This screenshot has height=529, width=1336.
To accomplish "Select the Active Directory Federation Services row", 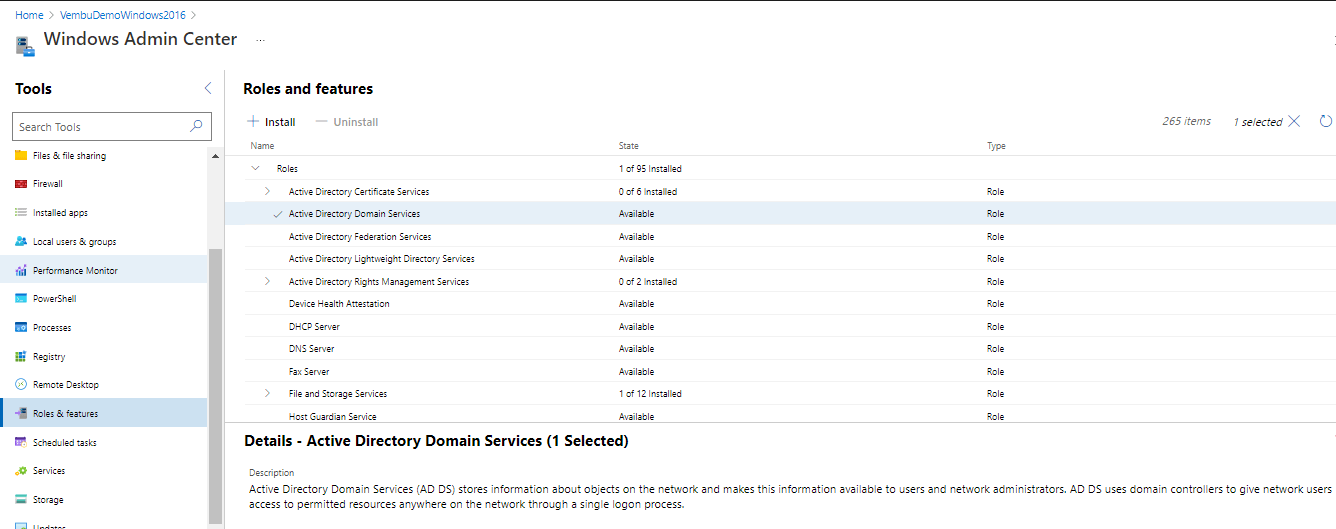I will (780, 237).
